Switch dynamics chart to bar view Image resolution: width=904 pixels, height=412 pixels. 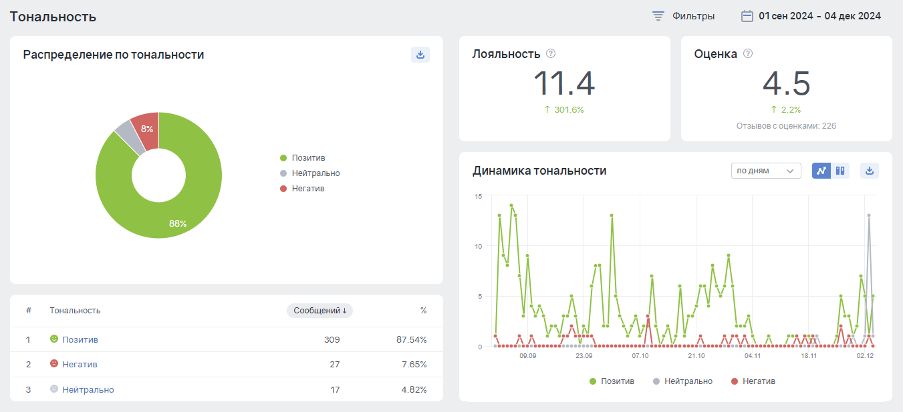click(840, 171)
